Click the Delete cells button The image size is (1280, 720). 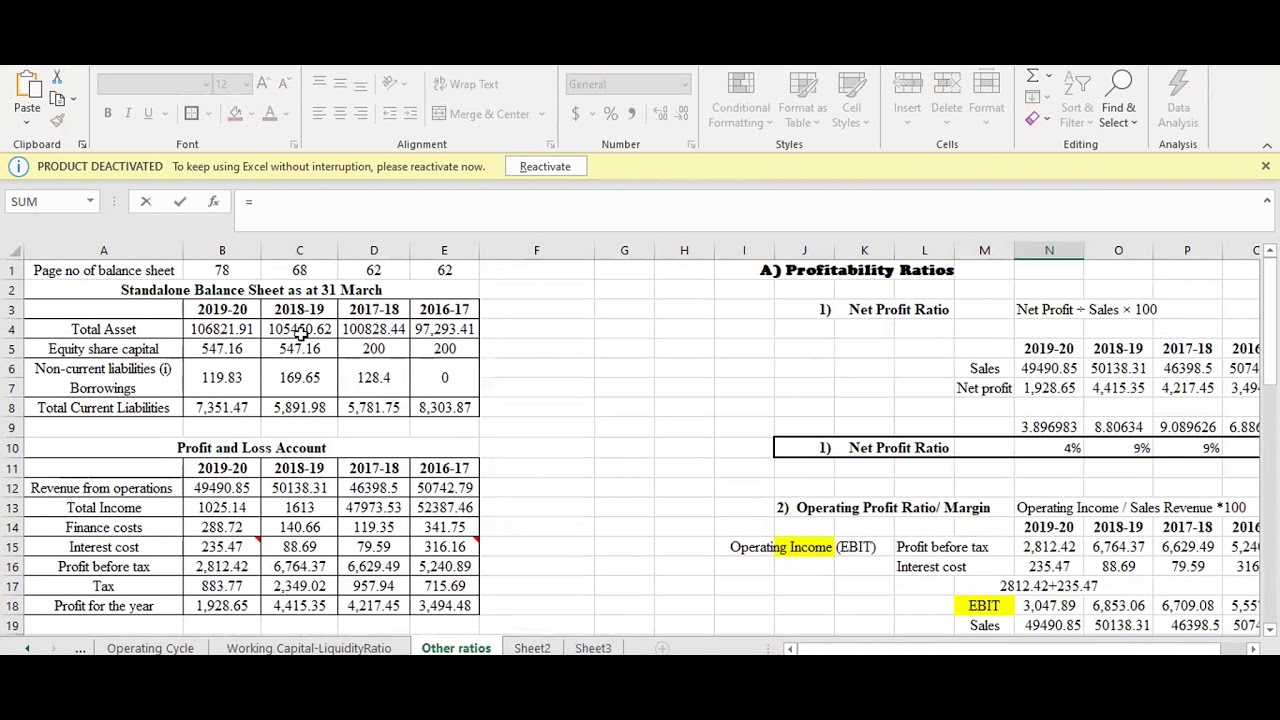click(946, 100)
